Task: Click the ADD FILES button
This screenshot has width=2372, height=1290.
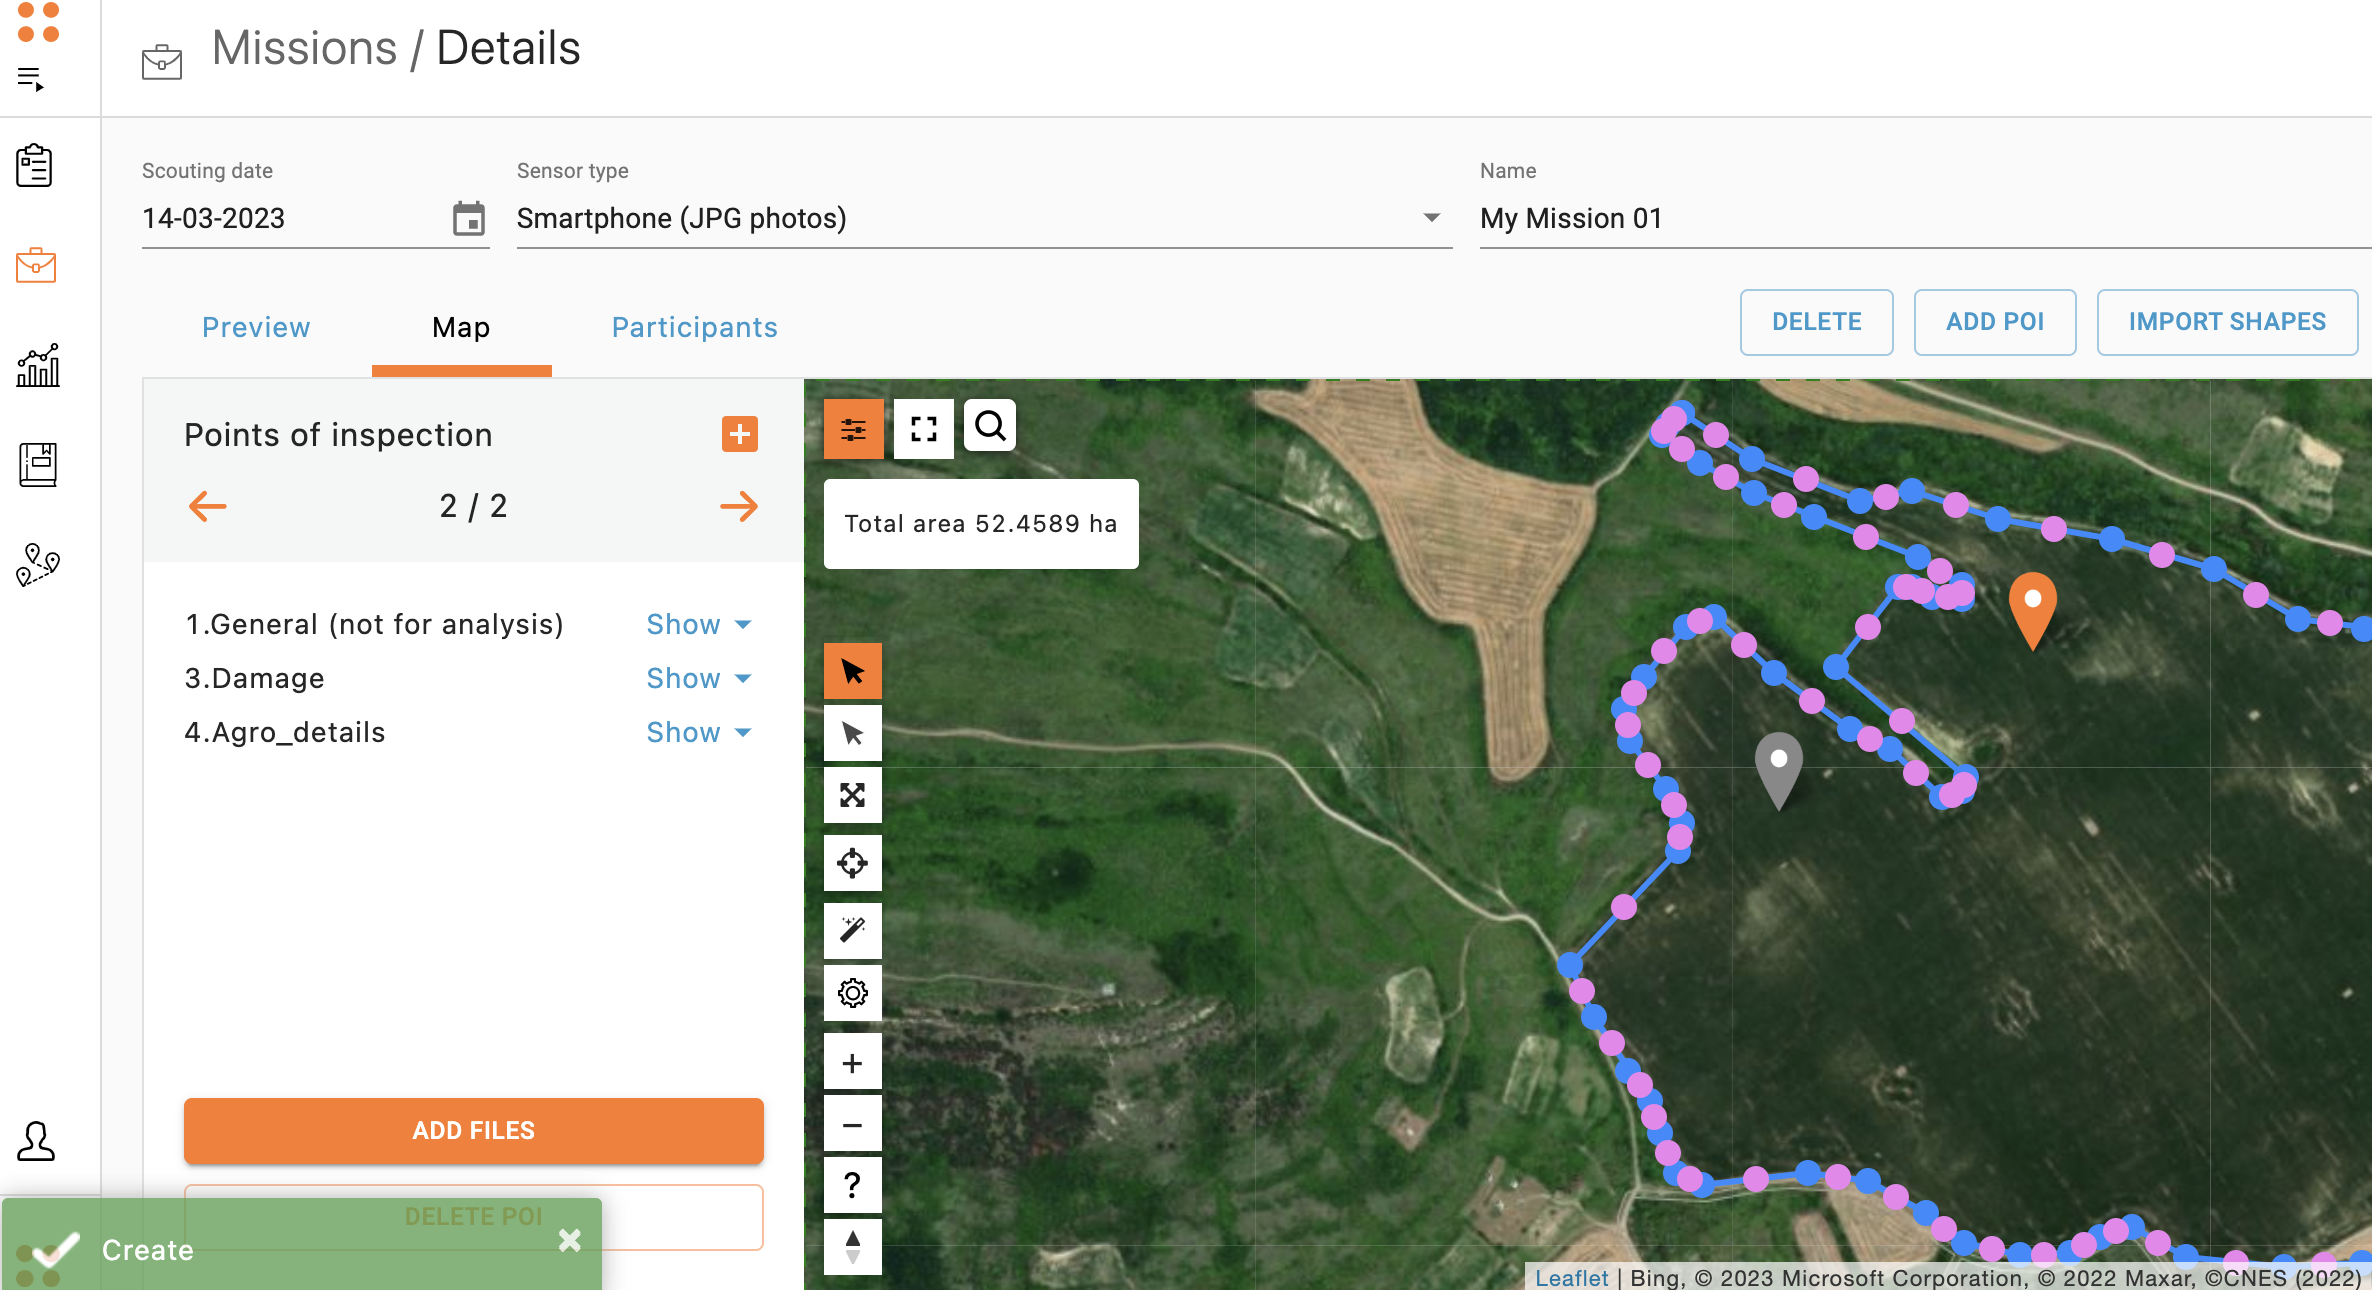Action: point(473,1130)
